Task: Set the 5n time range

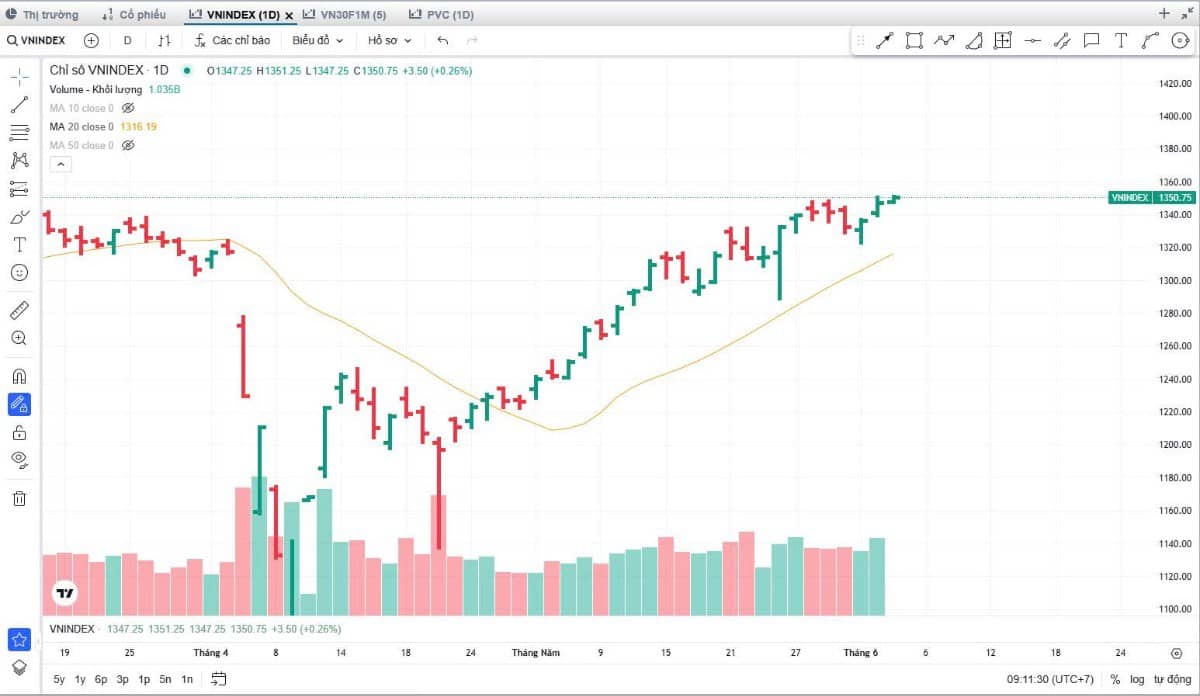Action: tap(165, 679)
